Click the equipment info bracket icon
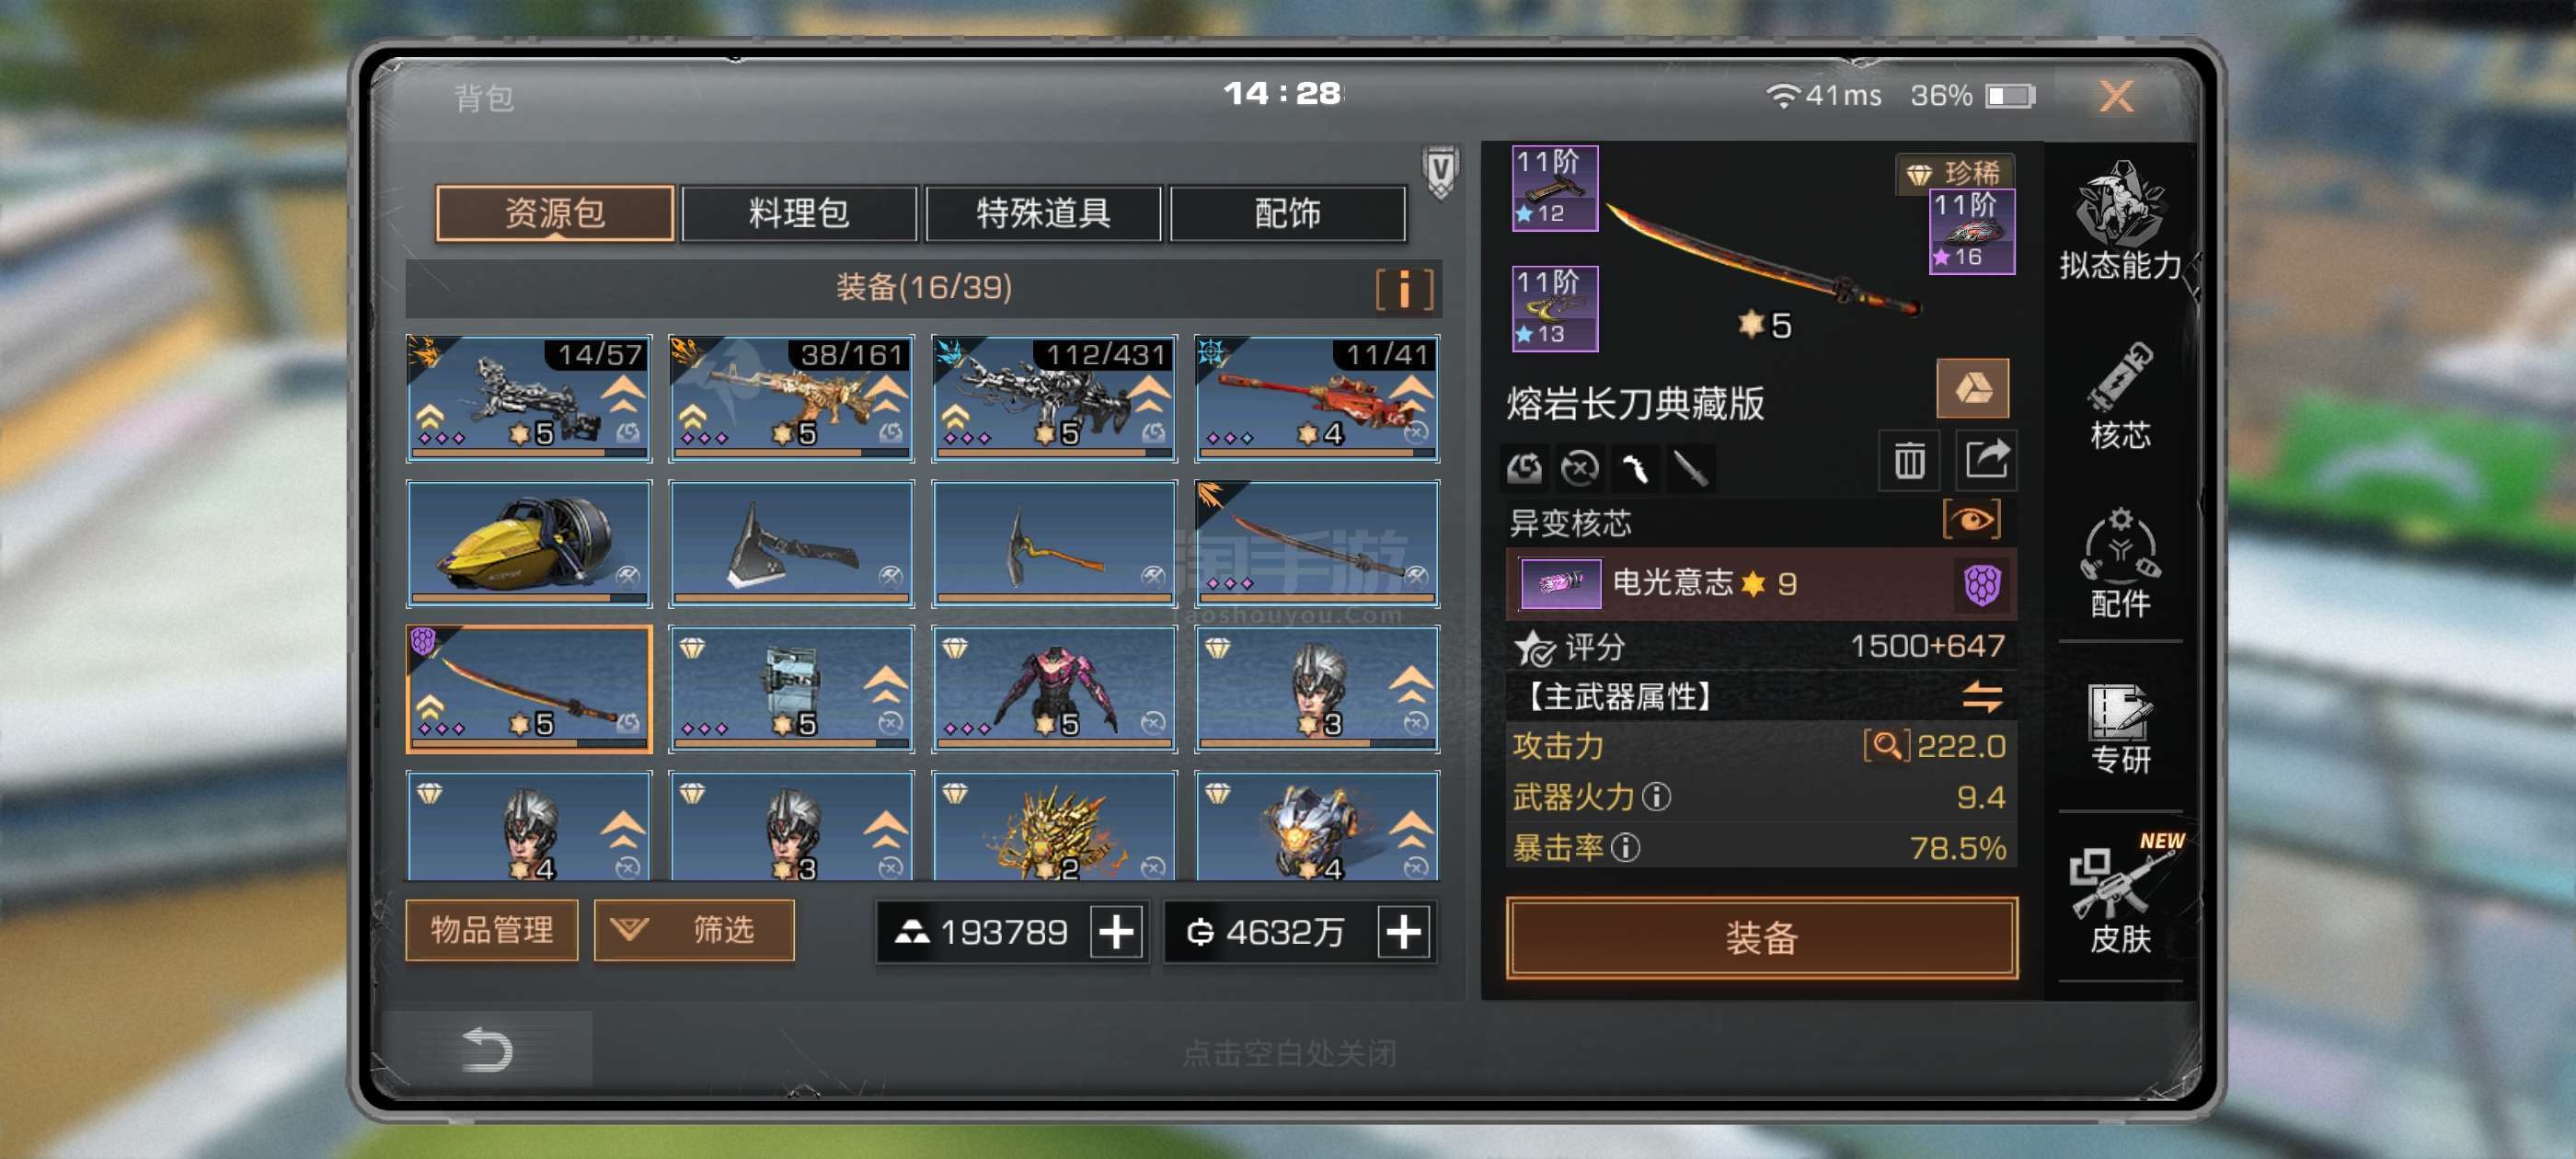Viewport: 2576px width, 1159px height. pos(1404,290)
